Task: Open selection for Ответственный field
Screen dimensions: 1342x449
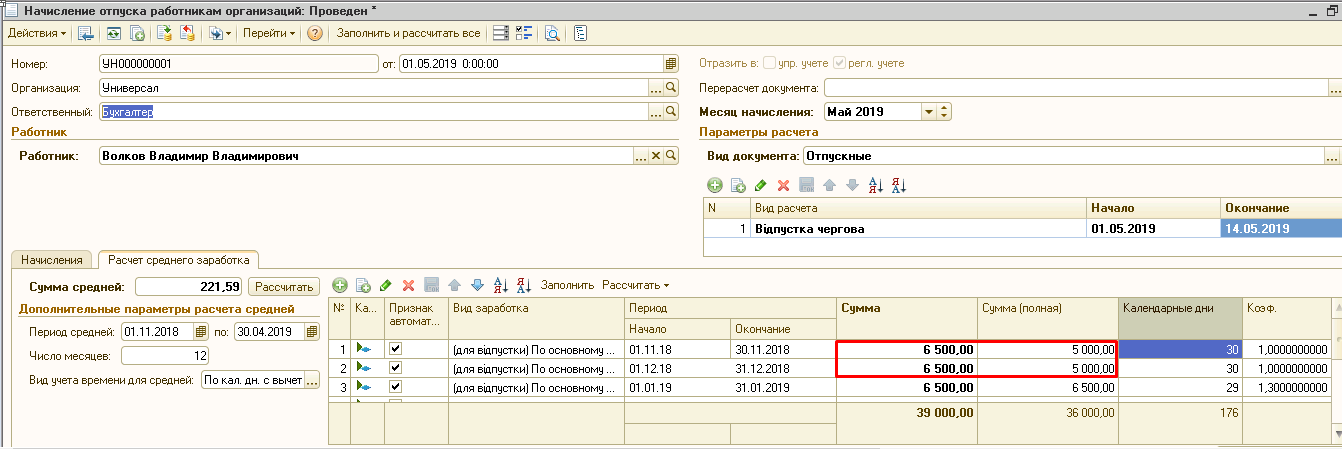Action: pyautogui.click(x=657, y=111)
